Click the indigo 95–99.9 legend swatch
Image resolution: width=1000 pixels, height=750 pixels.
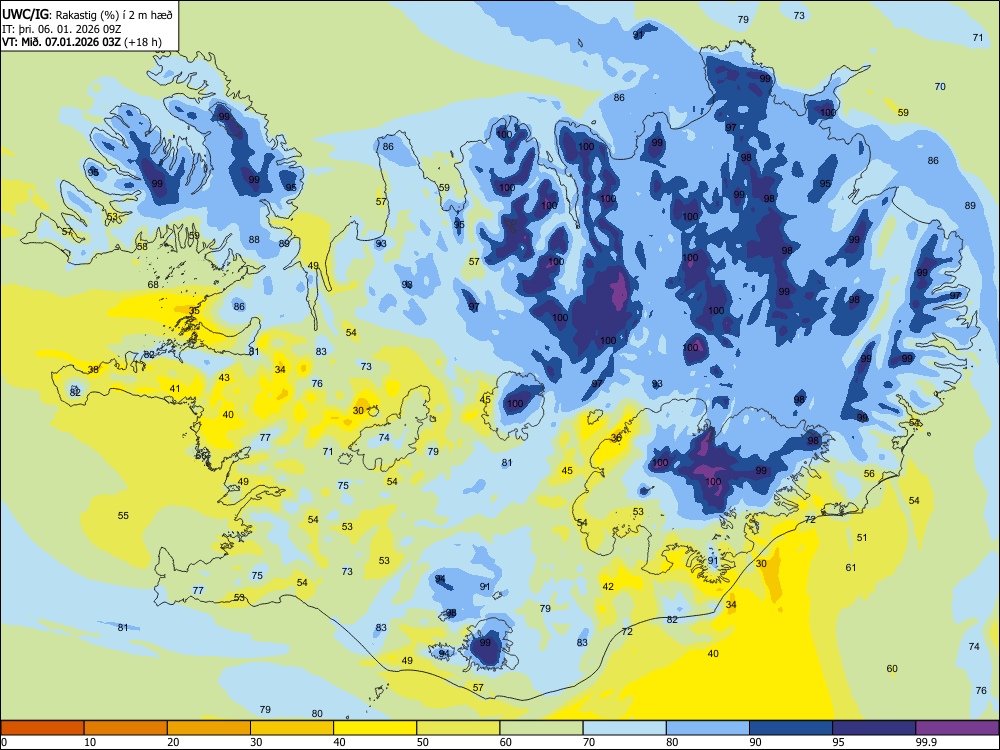coord(874,728)
